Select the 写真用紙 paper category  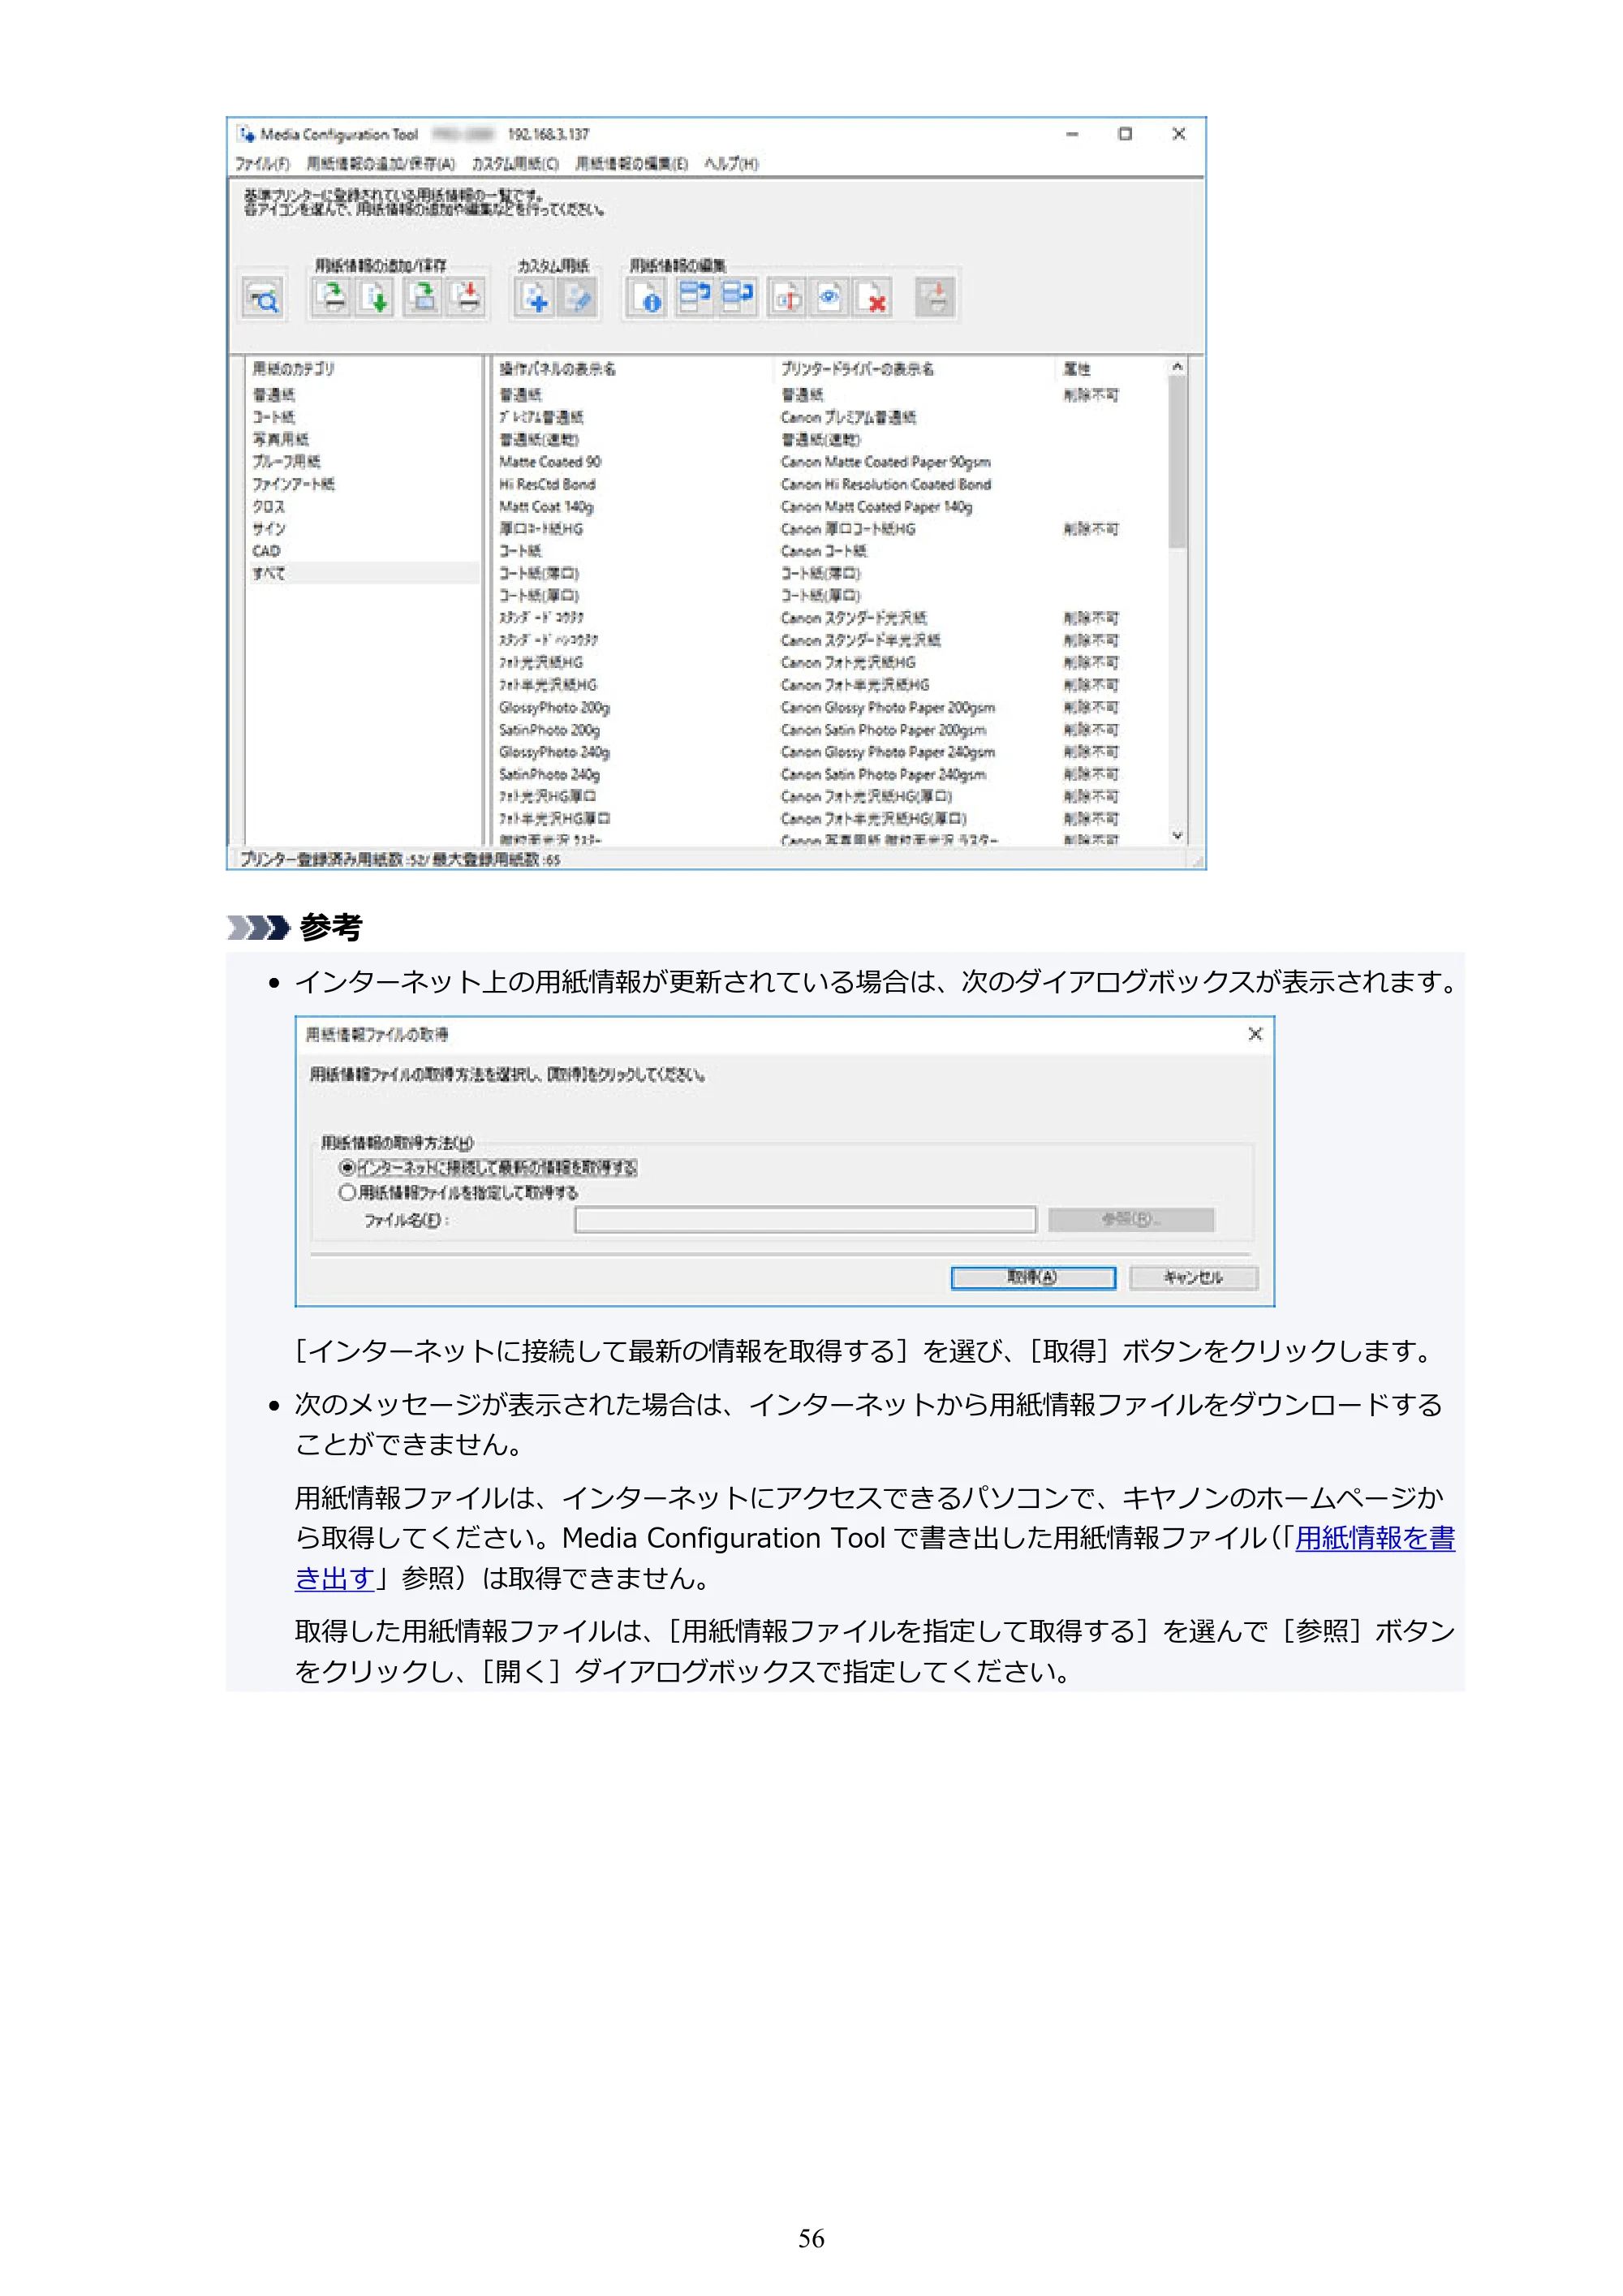pyautogui.click(x=281, y=439)
